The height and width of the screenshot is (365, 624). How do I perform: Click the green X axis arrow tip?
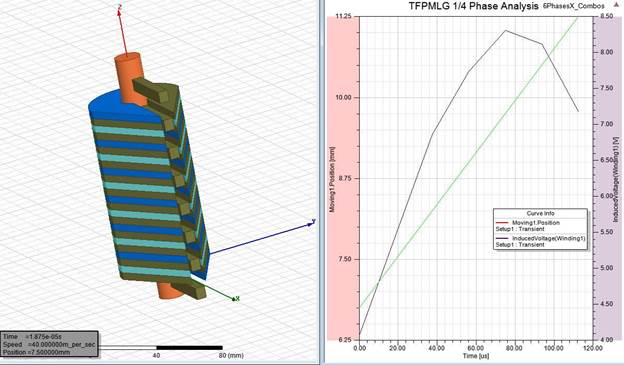[234, 298]
